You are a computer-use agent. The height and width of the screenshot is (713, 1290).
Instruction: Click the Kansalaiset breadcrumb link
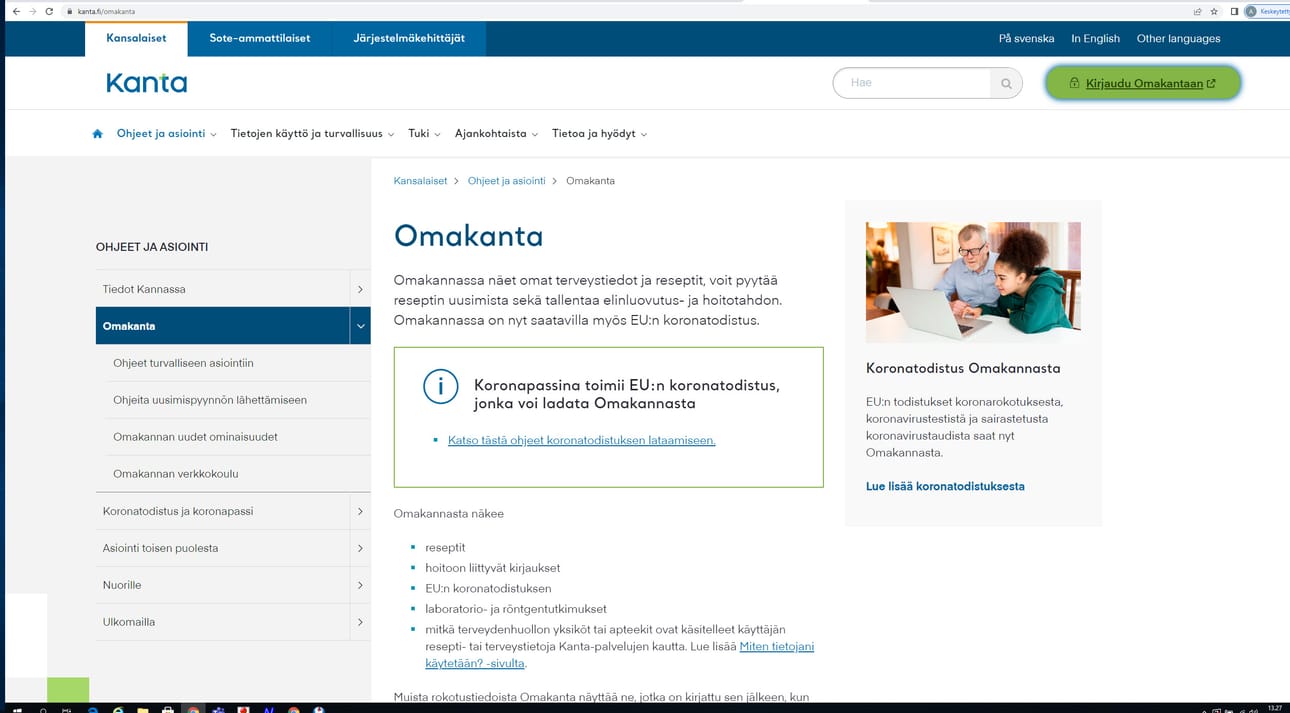[420, 181]
